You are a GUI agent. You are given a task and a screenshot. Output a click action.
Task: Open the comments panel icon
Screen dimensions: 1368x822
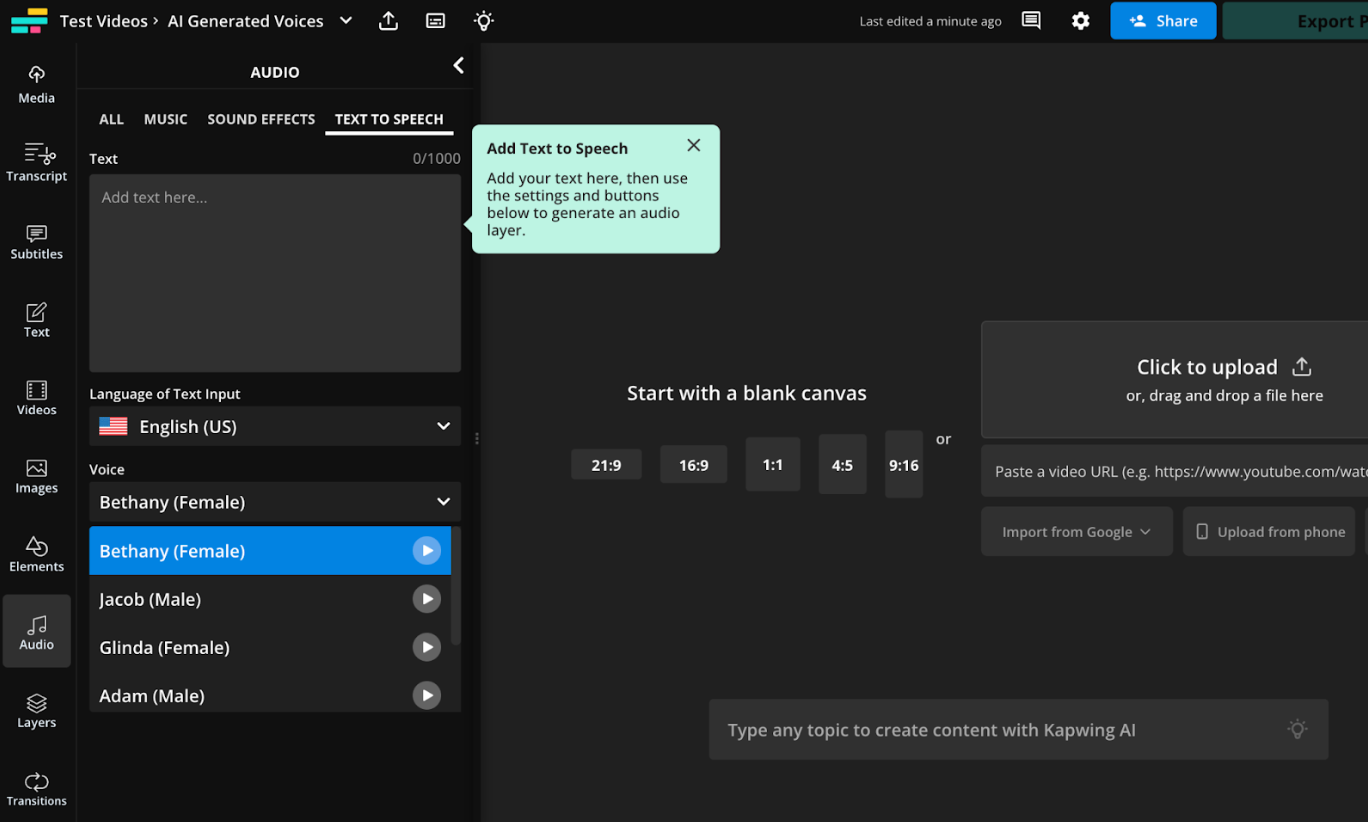click(1031, 20)
